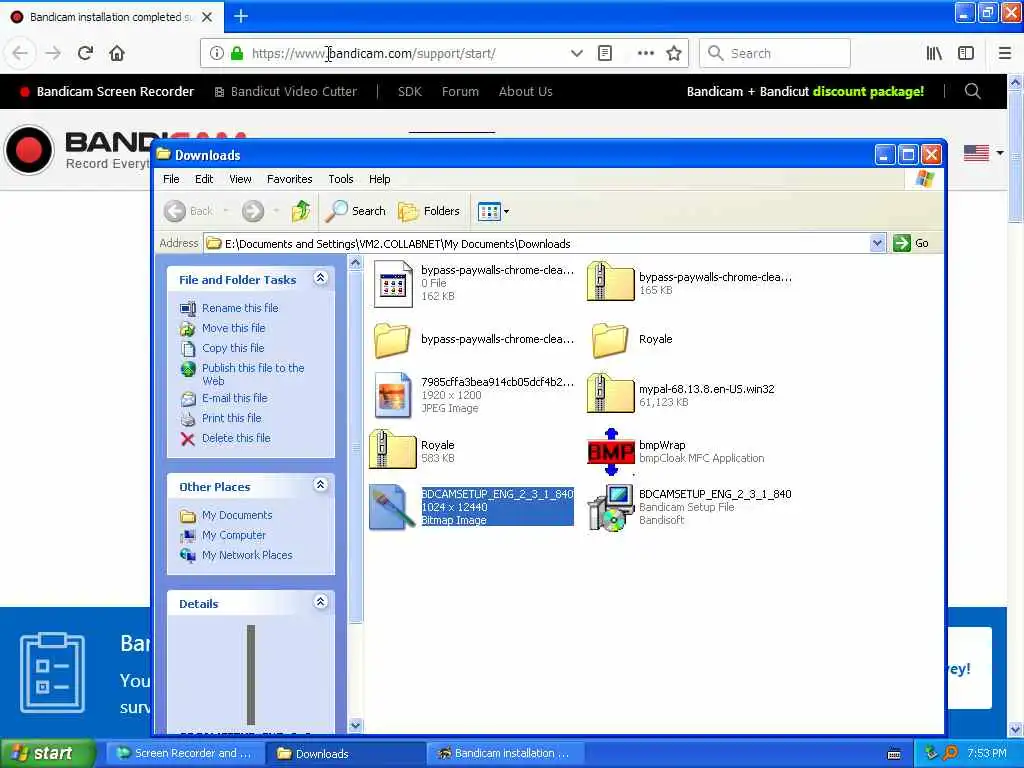Open the Edit menu in Downloads
The width and height of the screenshot is (1024, 768).
(204, 179)
